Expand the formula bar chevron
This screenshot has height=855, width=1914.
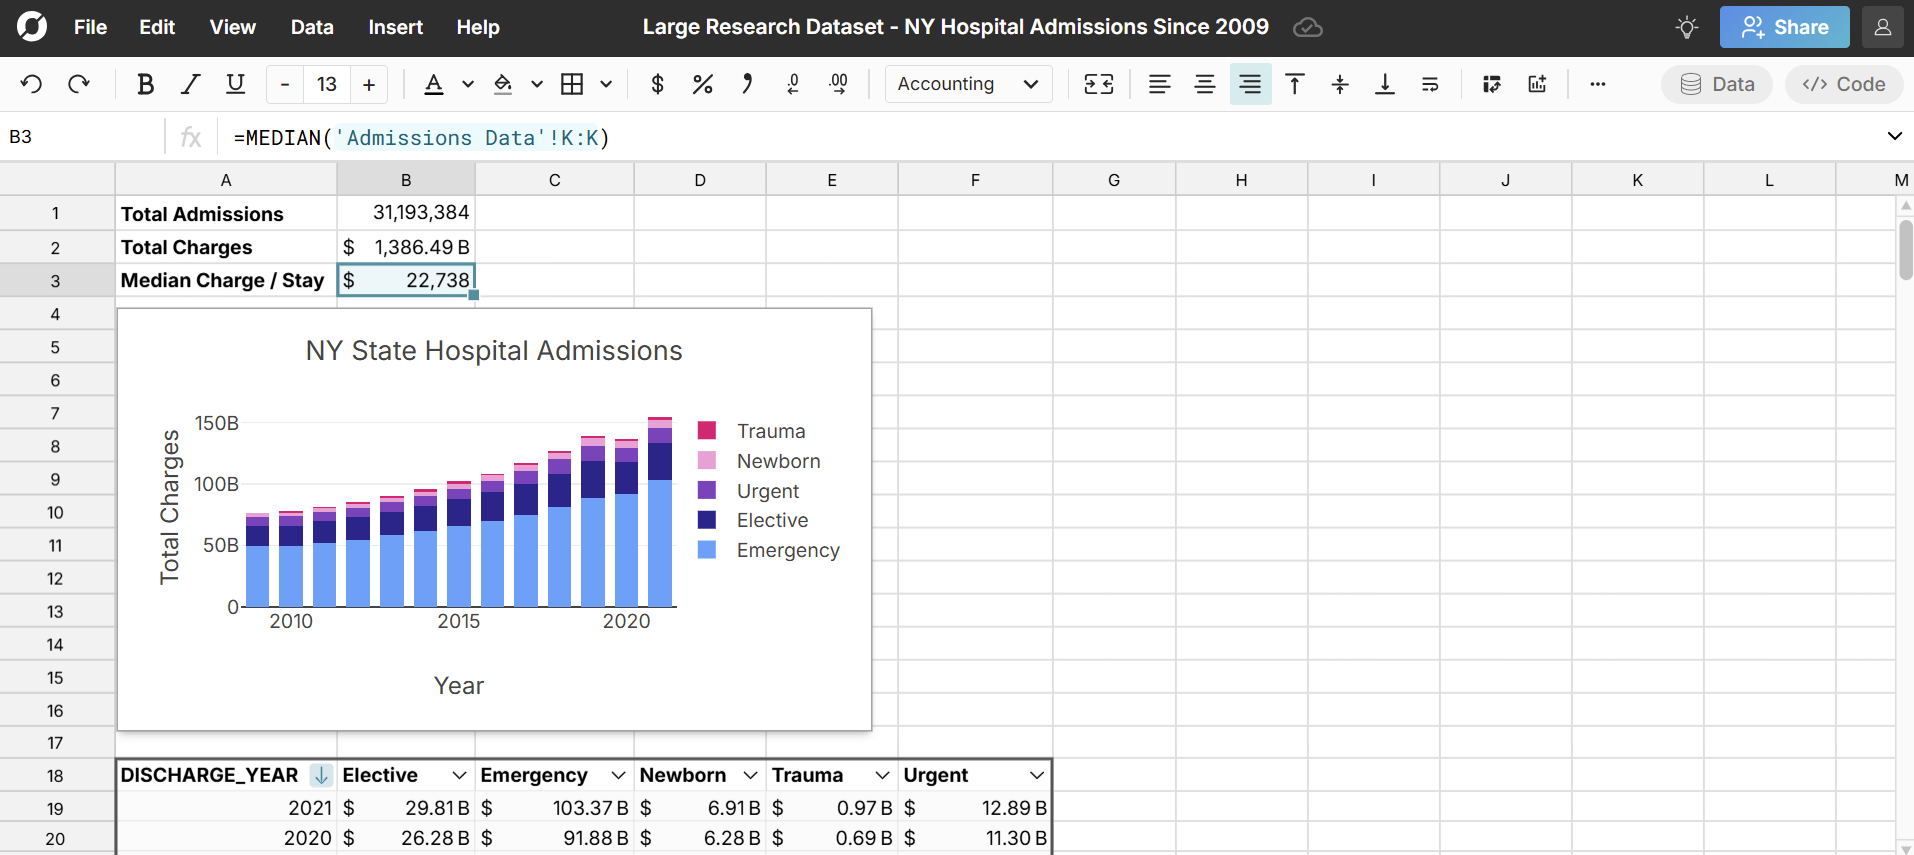[1894, 136]
